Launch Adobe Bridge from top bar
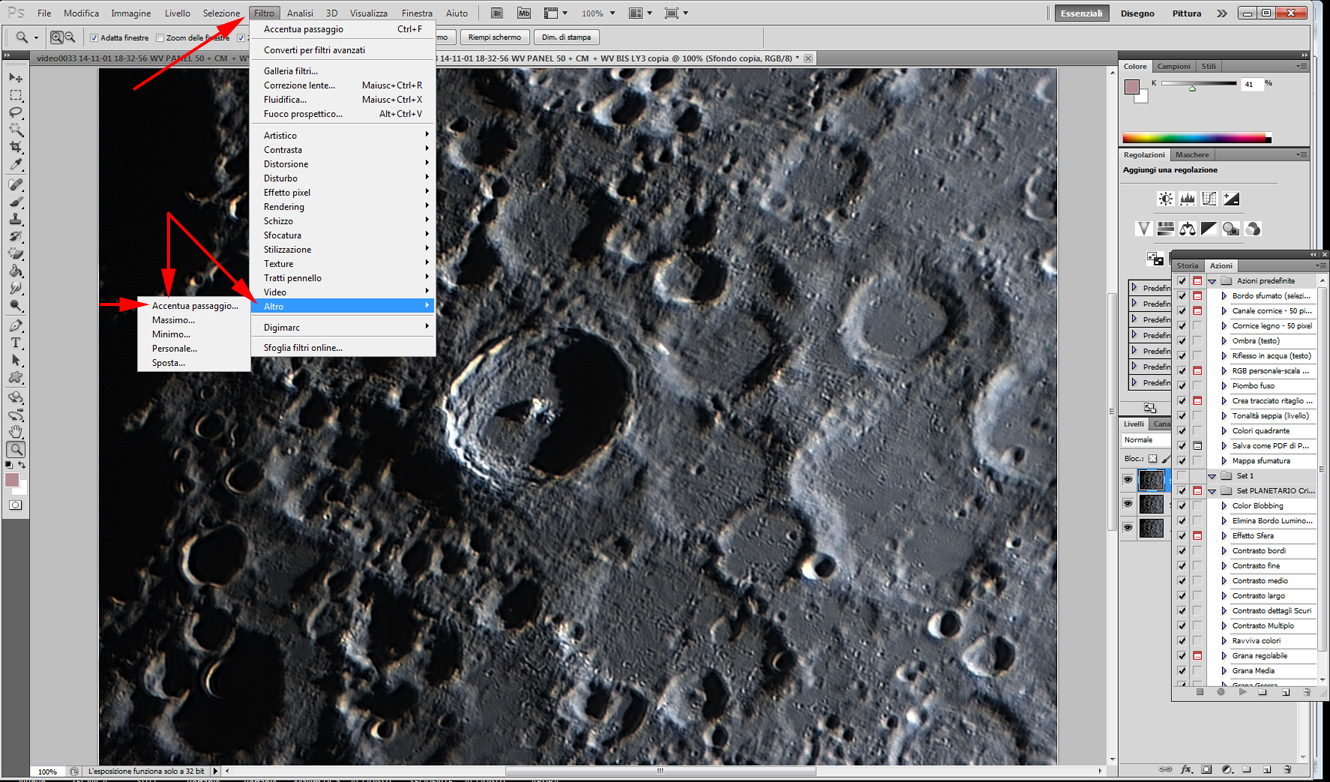1330x782 pixels. pyautogui.click(x=497, y=13)
